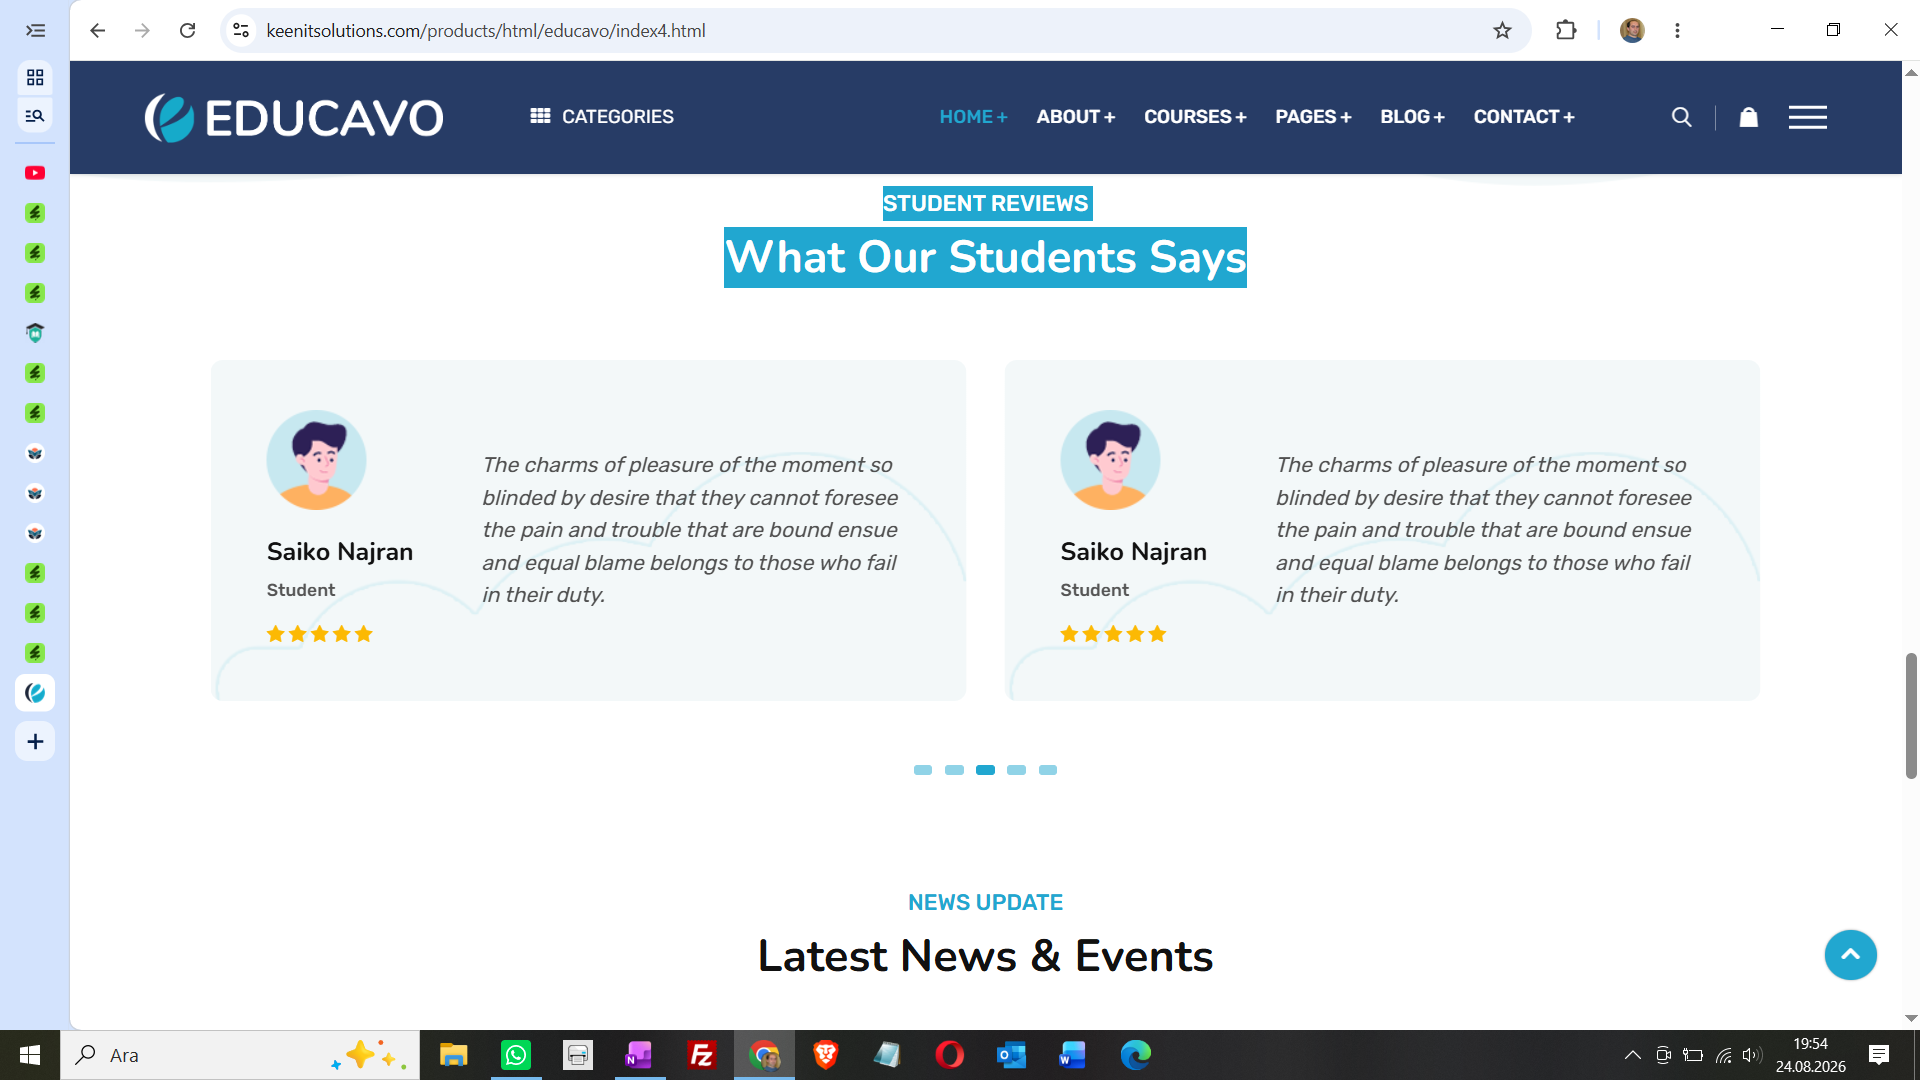
Task: Expand the BLOG menu
Action: click(x=1412, y=117)
